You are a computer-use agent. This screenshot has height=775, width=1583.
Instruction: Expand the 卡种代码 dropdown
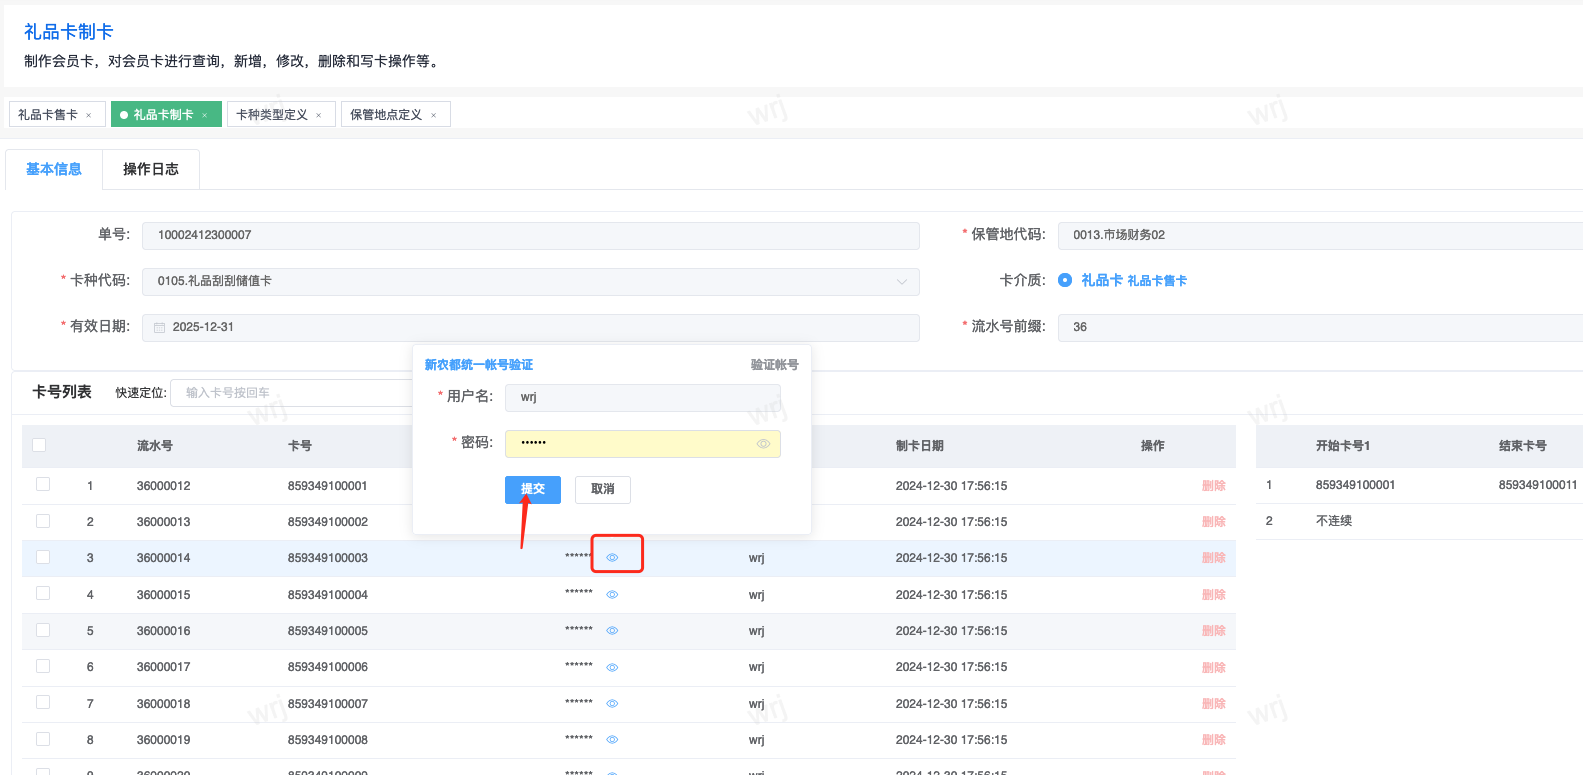point(902,282)
